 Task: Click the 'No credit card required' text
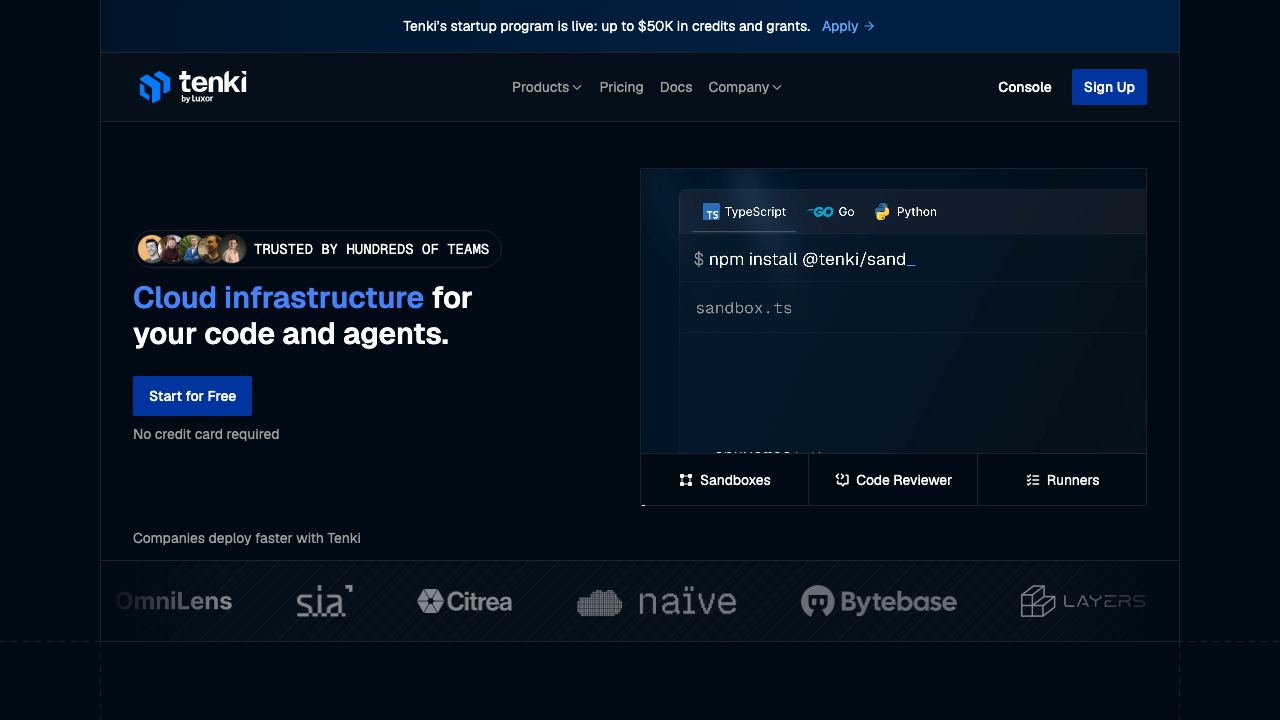[x=206, y=434]
